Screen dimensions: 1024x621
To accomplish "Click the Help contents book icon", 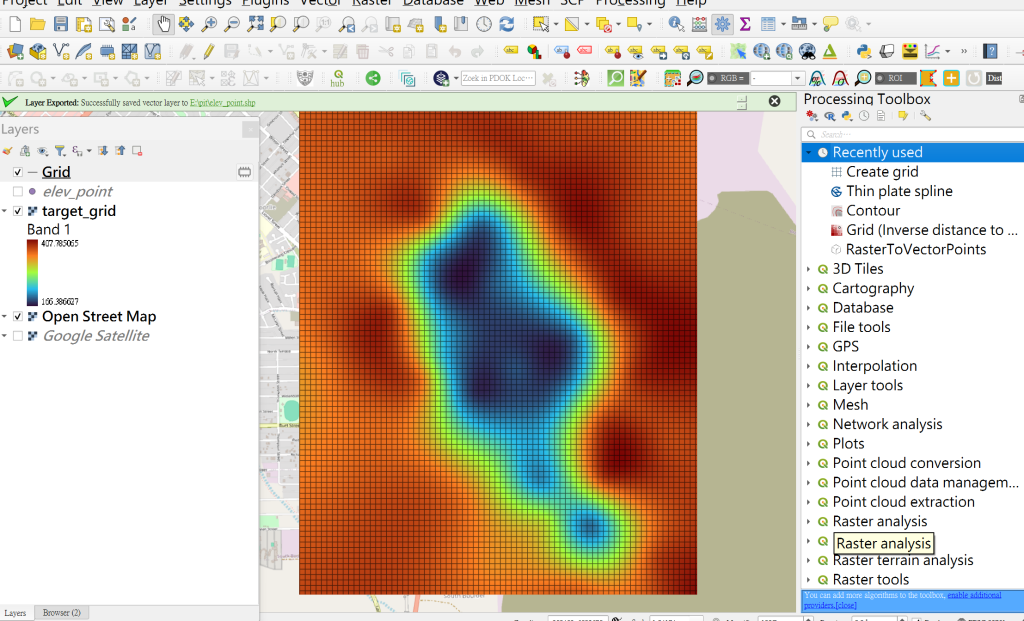I will 990,51.
